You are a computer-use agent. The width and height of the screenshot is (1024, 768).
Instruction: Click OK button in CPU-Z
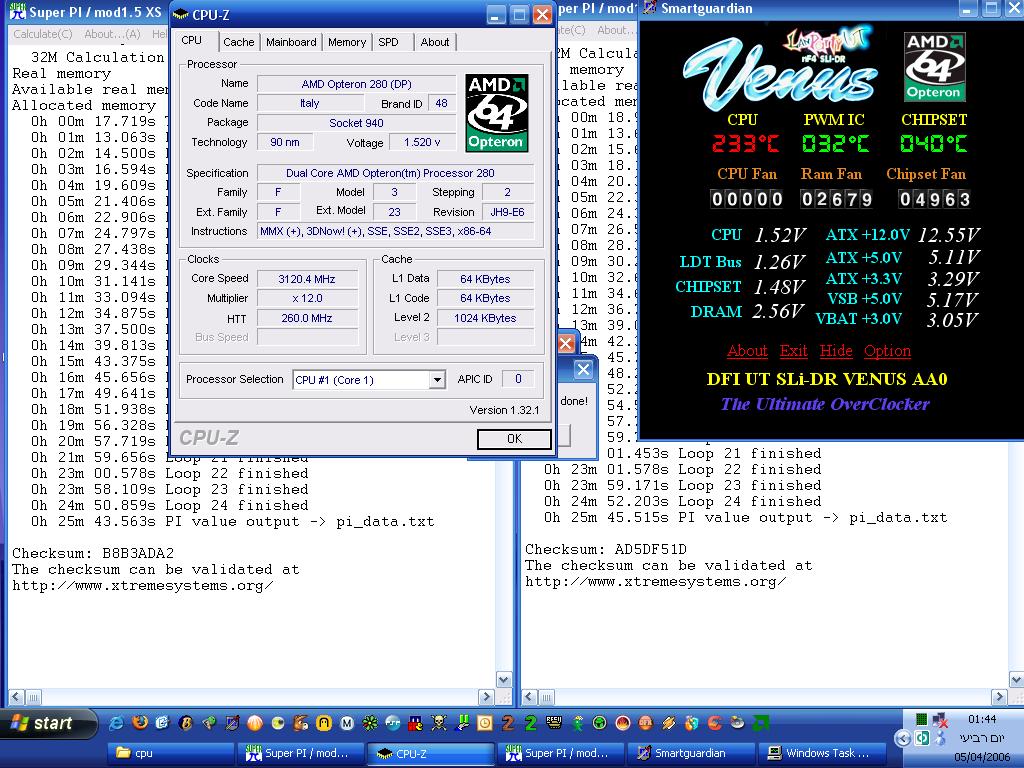[x=515, y=439]
